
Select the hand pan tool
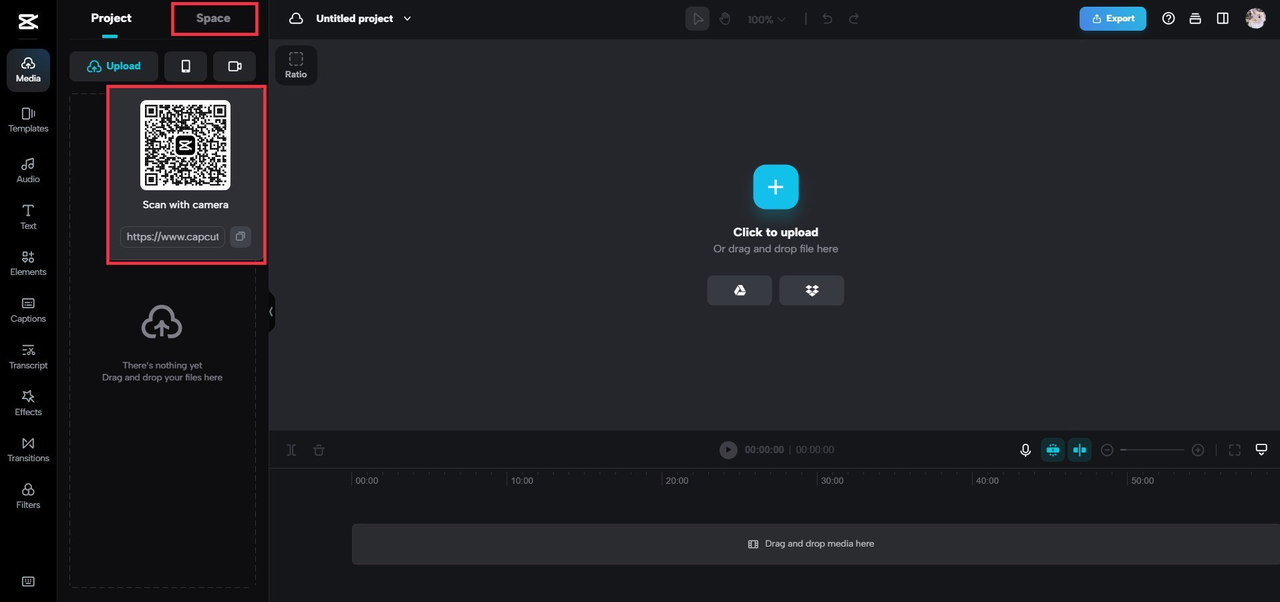click(x=725, y=19)
